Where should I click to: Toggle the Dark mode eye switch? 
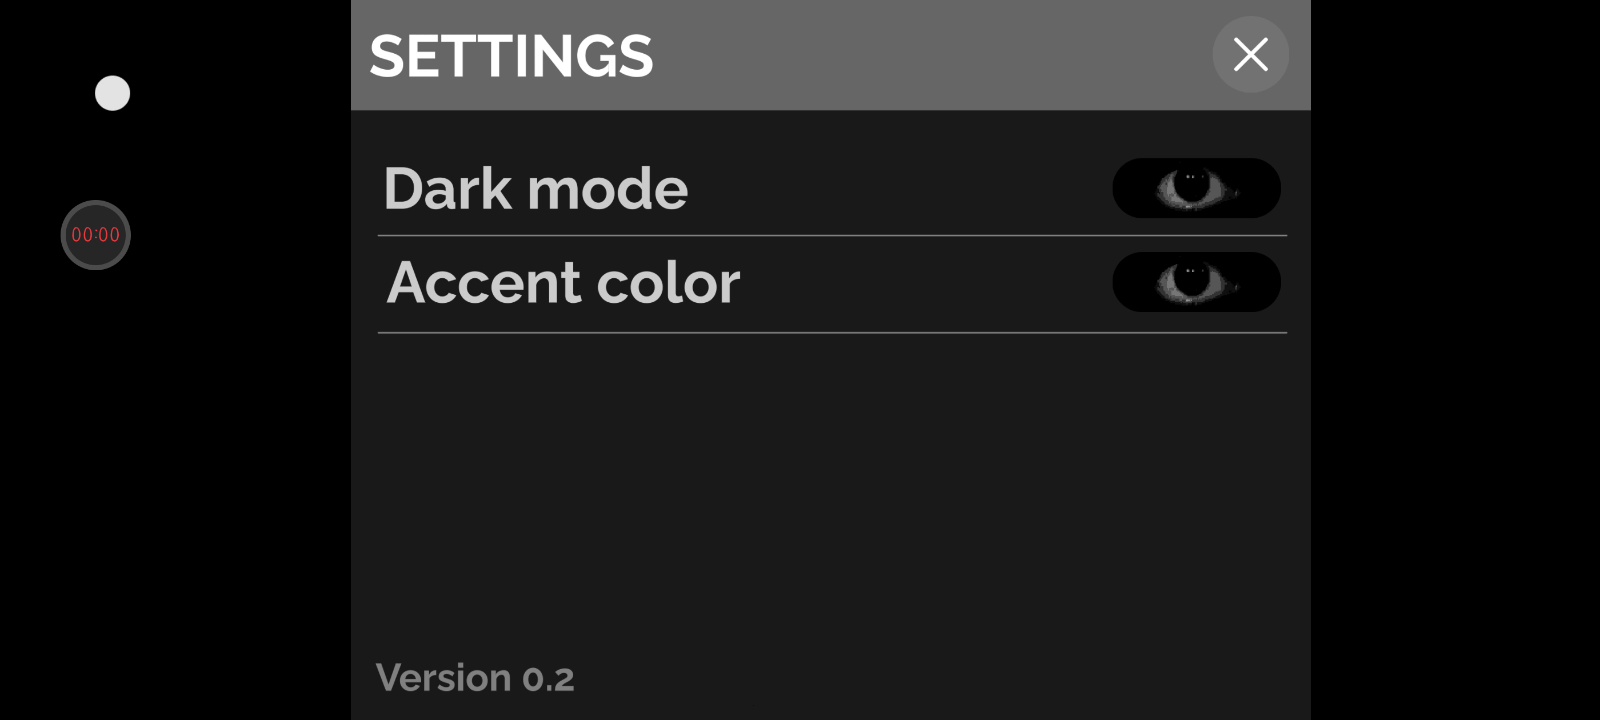pyautogui.click(x=1196, y=188)
